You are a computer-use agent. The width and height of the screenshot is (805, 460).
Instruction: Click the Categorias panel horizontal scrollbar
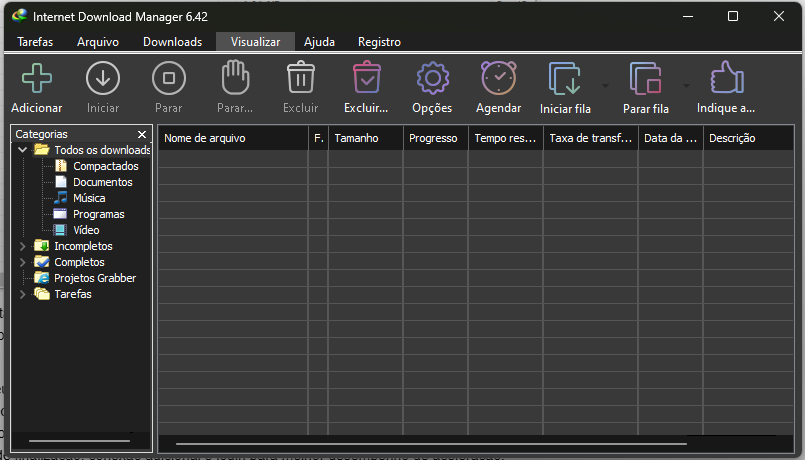[x=80, y=440]
